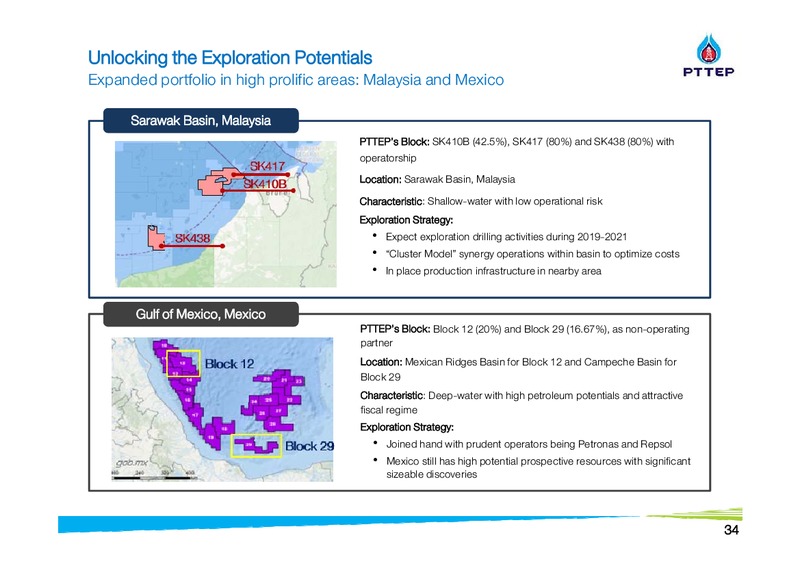
Task: Click the SK417 label on the map
Action: coord(267,166)
